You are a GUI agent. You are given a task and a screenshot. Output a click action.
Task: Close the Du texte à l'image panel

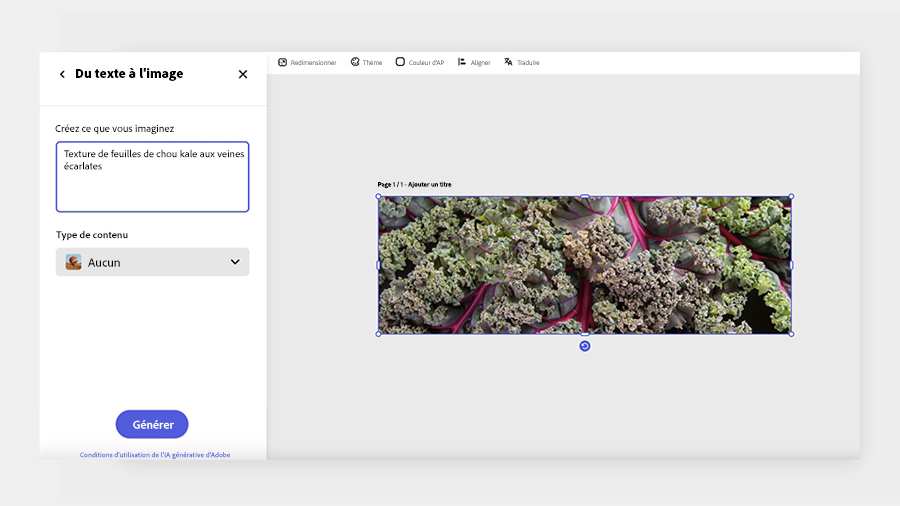pos(243,74)
